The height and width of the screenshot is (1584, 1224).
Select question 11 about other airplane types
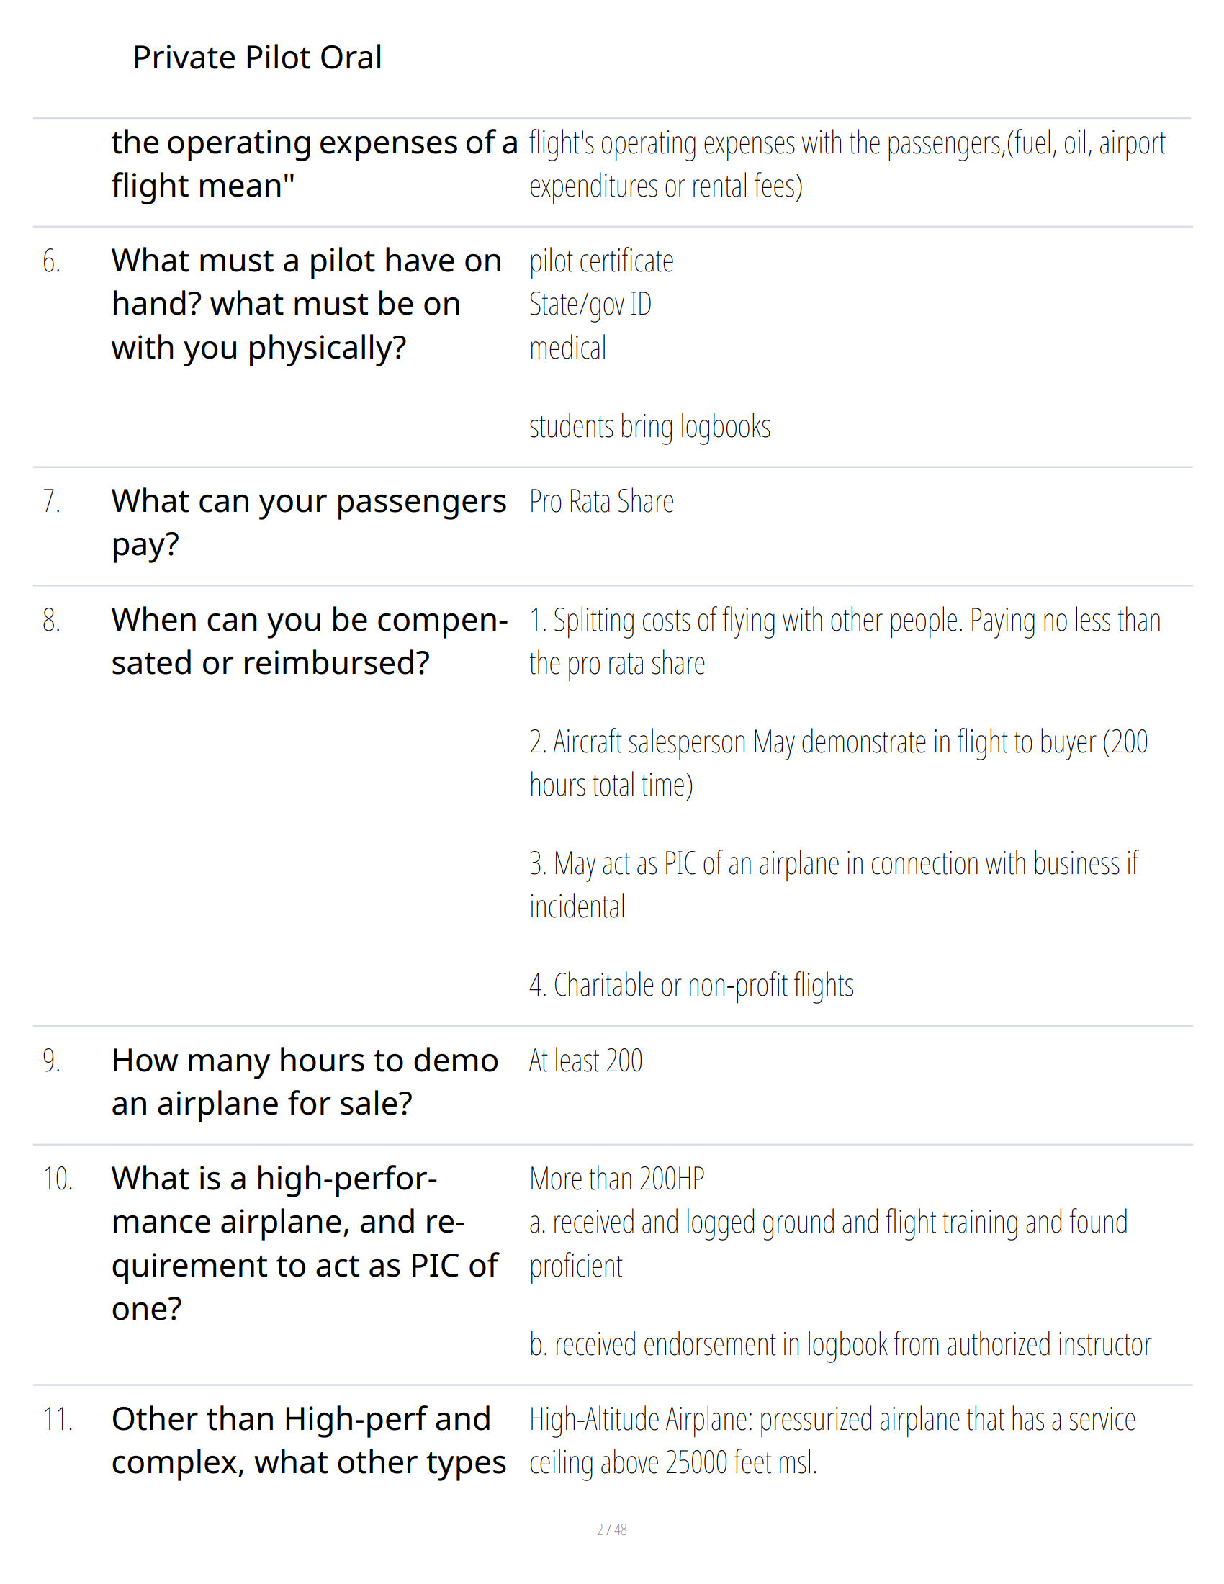tap(309, 1440)
